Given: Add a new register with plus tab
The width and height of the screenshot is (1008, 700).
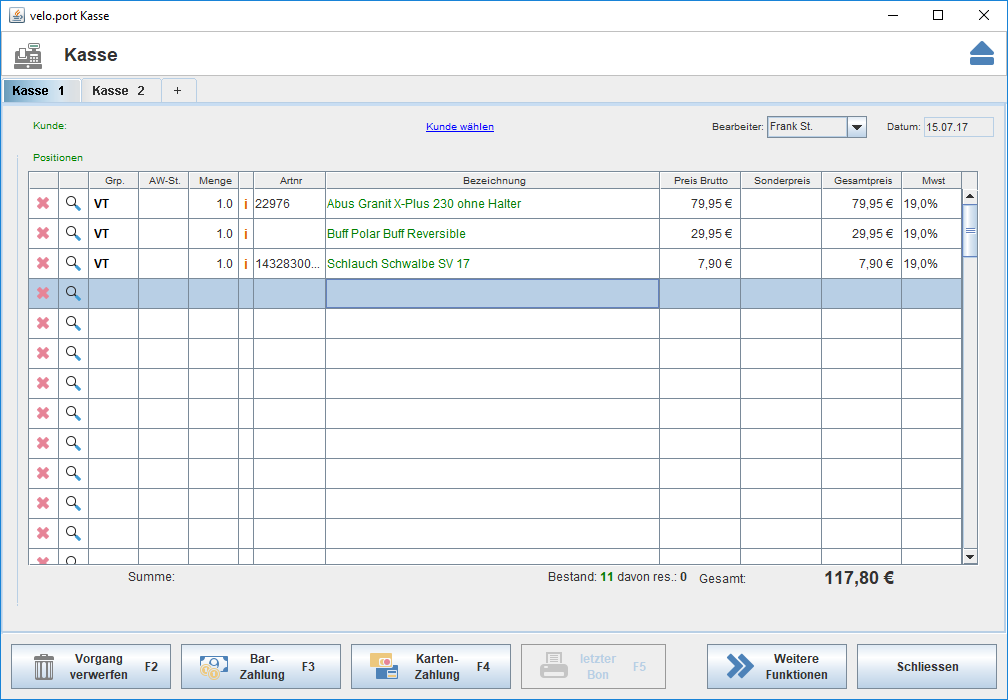Looking at the screenshot, I should pyautogui.click(x=178, y=90).
